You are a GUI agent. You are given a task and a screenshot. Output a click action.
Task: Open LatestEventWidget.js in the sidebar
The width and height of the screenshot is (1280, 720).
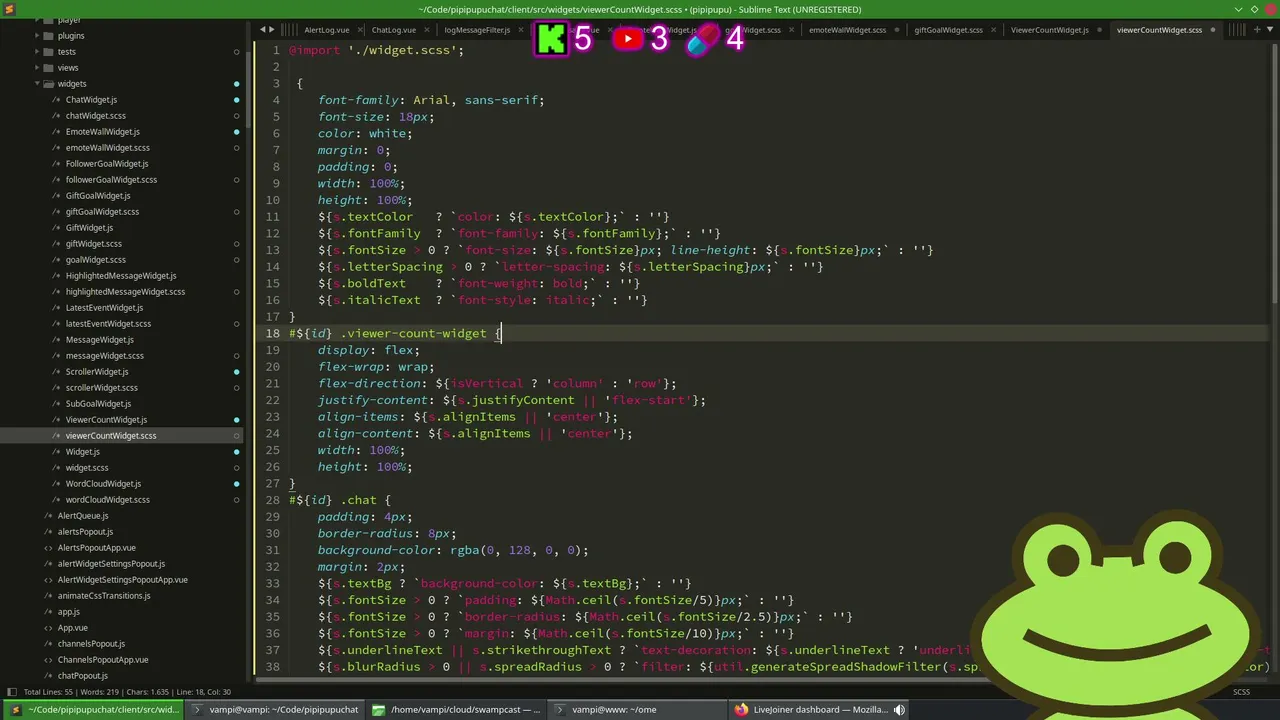tap(105, 308)
